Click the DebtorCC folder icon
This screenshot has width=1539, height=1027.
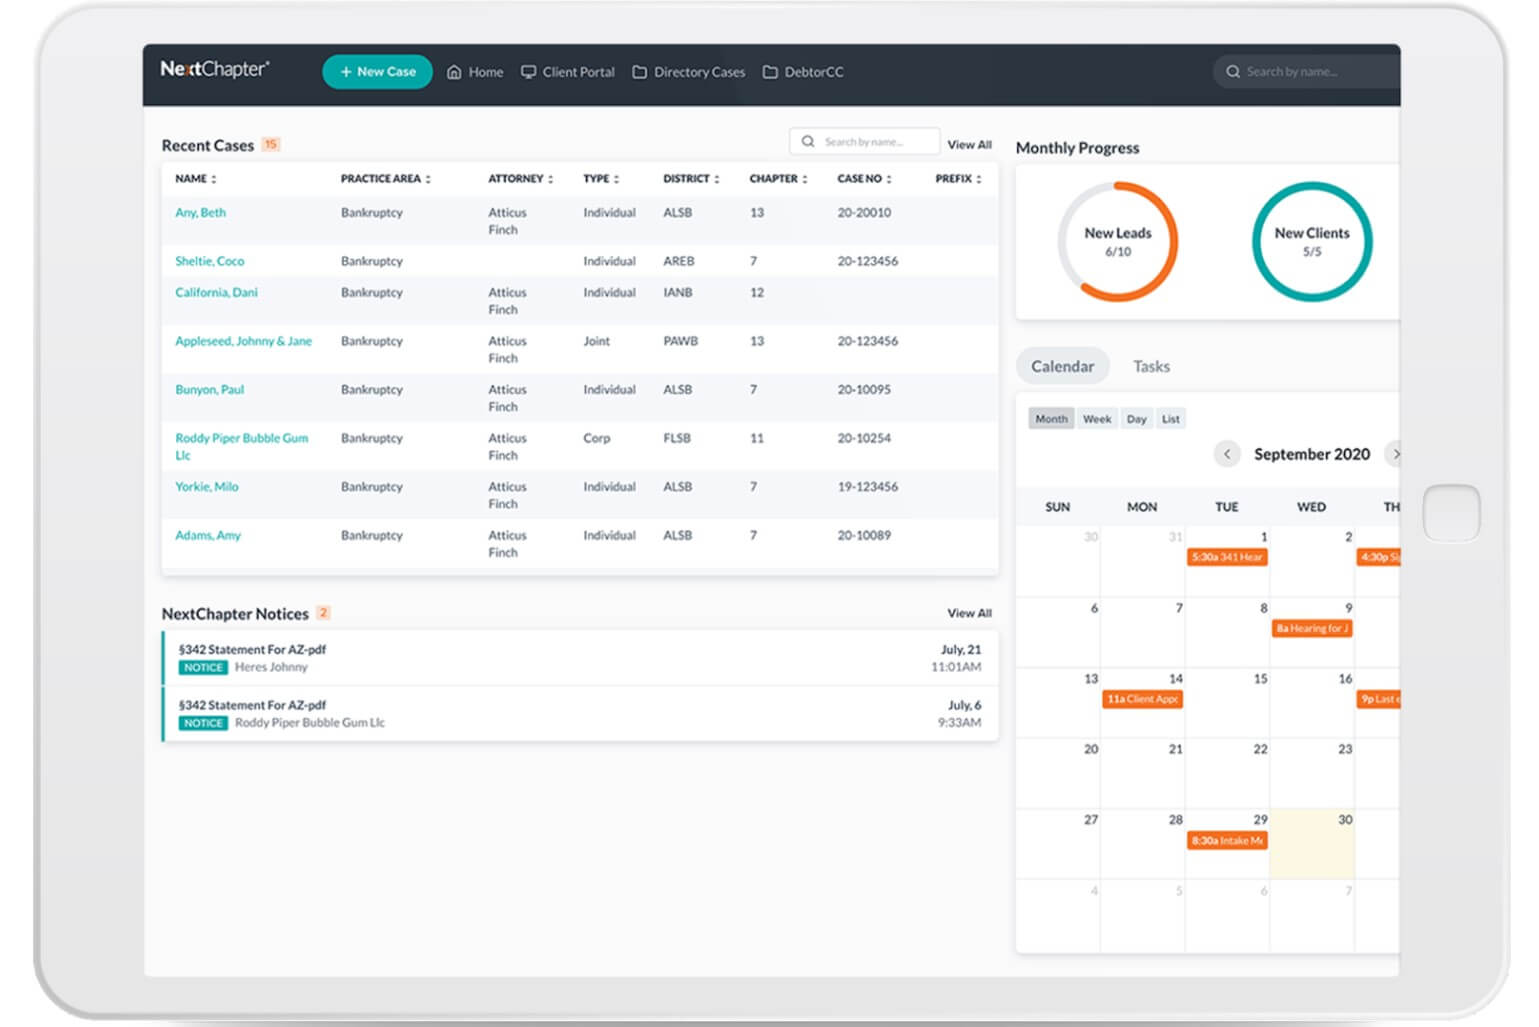click(770, 72)
